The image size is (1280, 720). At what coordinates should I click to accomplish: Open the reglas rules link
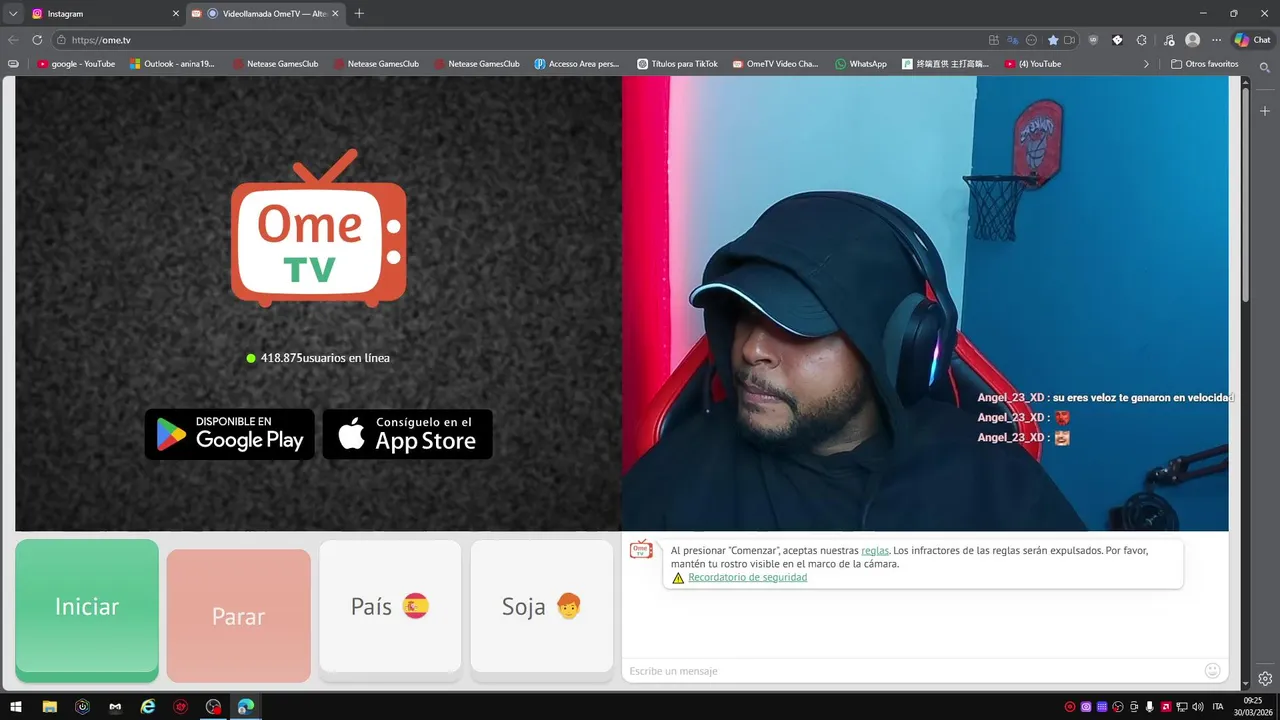pyautogui.click(x=875, y=550)
